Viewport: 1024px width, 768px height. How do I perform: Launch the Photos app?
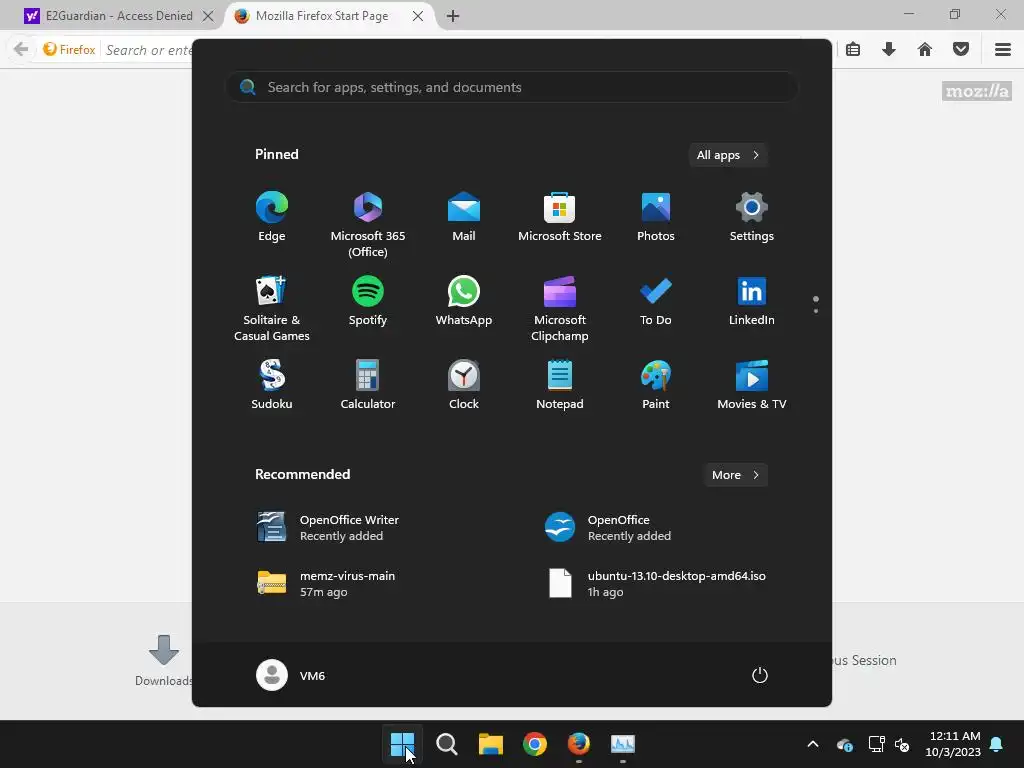(x=656, y=217)
